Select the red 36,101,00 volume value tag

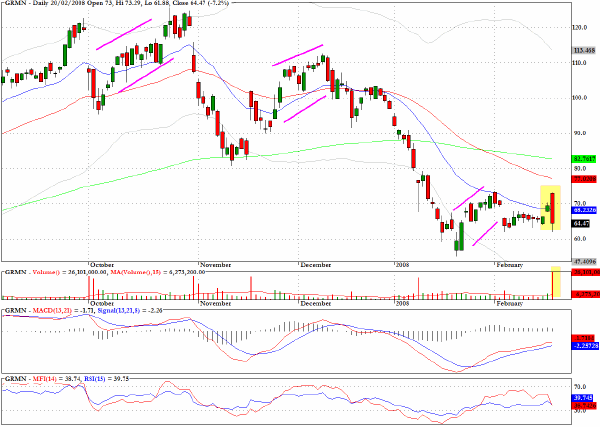pyautogui.click(x=585, y=272)
